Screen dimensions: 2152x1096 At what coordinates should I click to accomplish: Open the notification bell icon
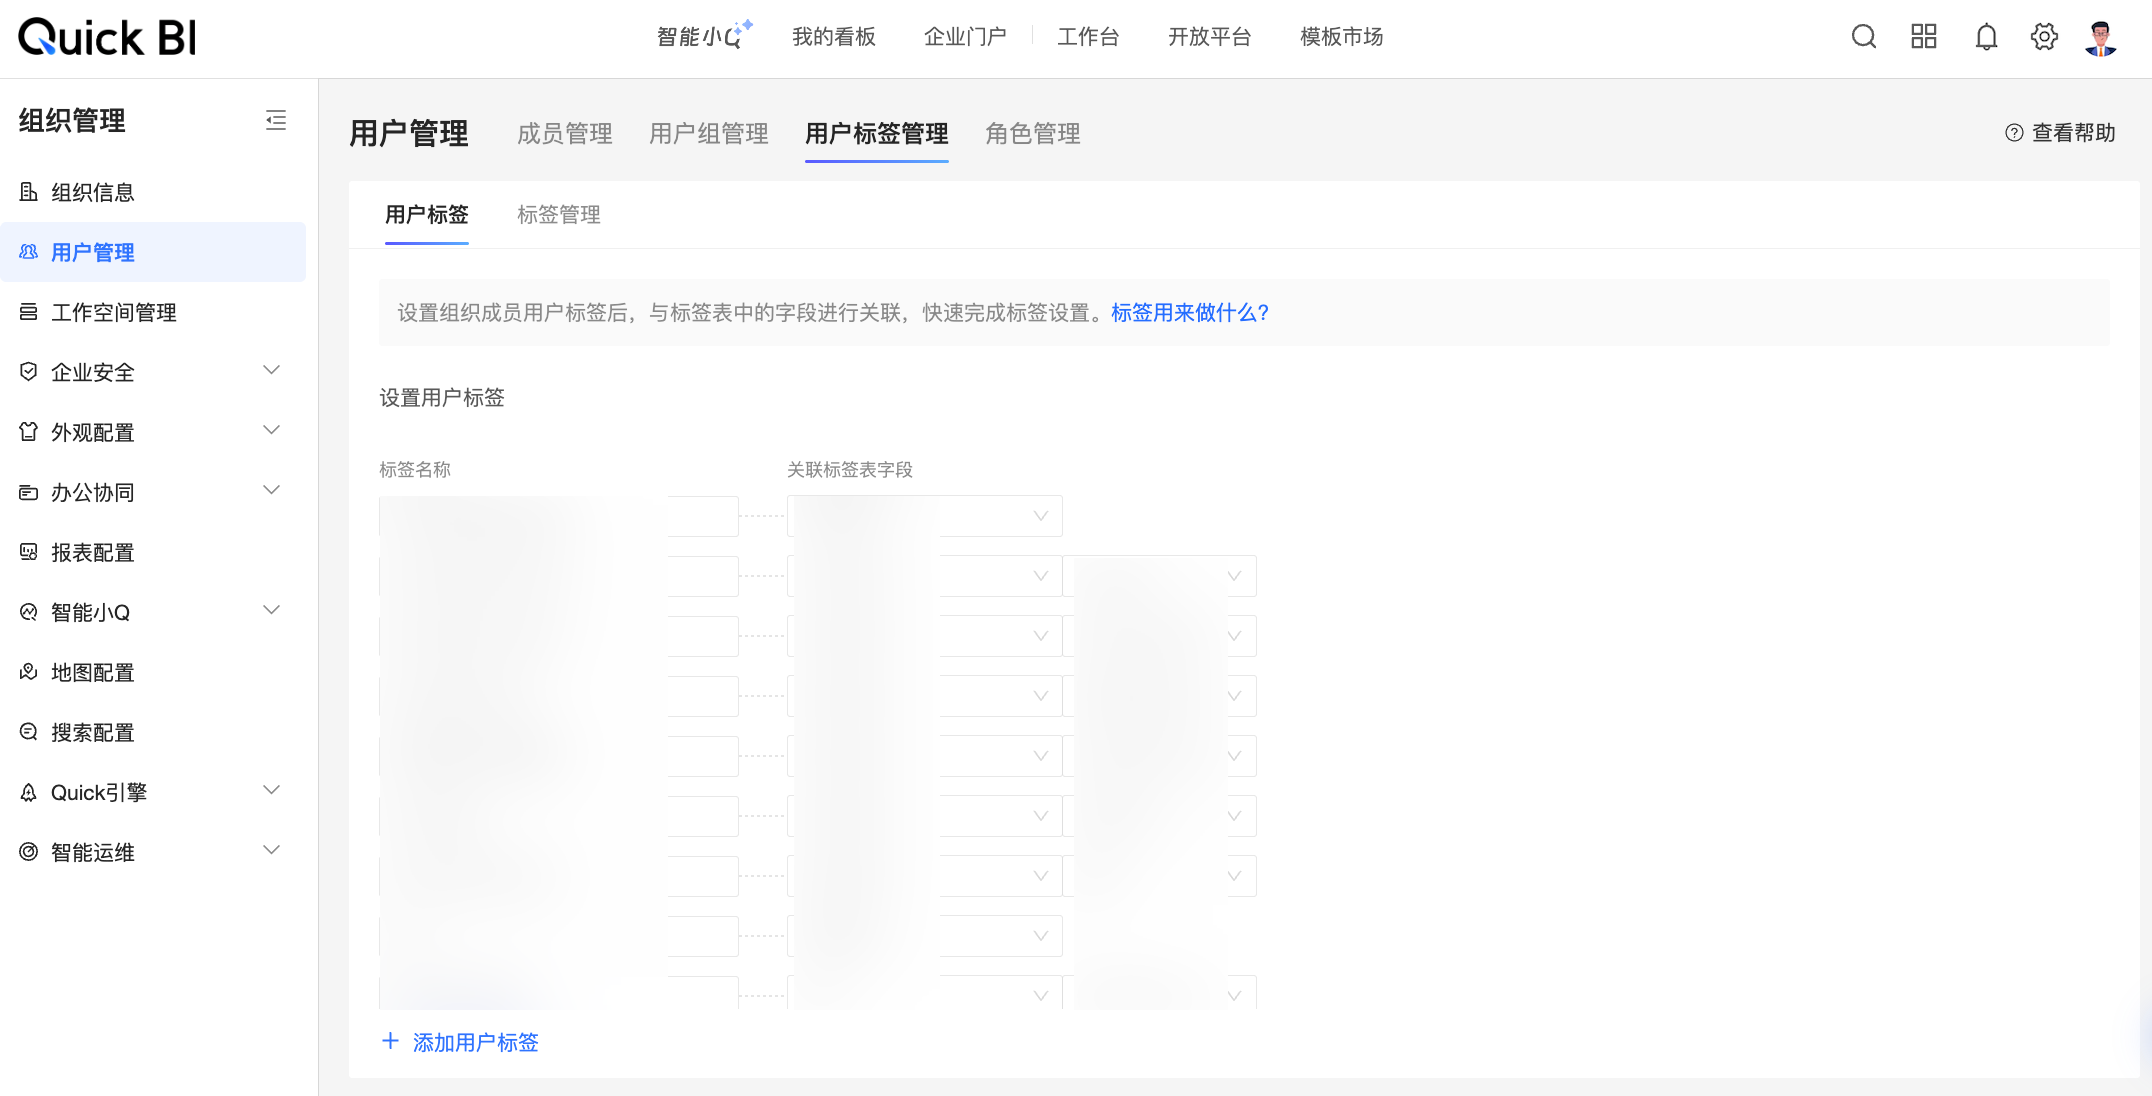click(x=1986, y=37)
